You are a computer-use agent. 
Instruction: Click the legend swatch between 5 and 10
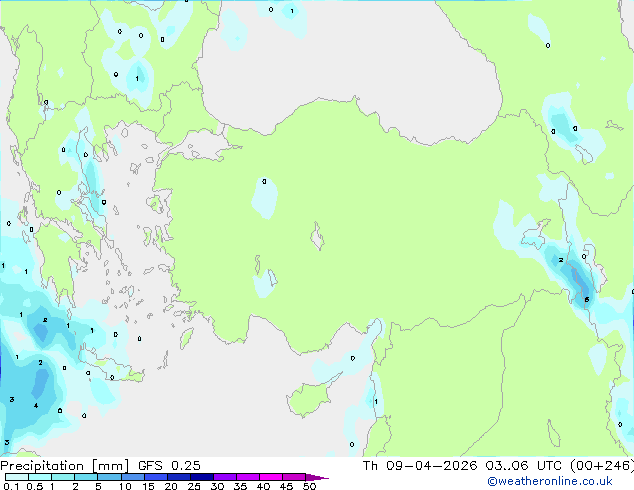click(109, 477)
